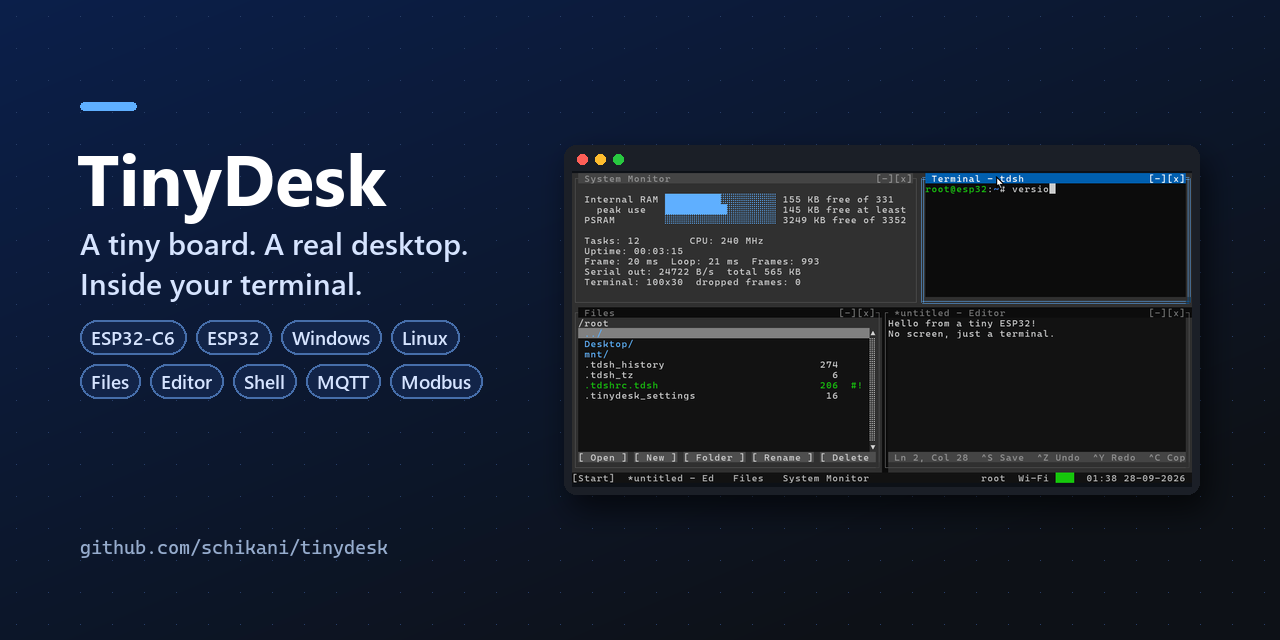
Task: Click the Files list scroll-up arrow
Action: (x=872, y=333)
